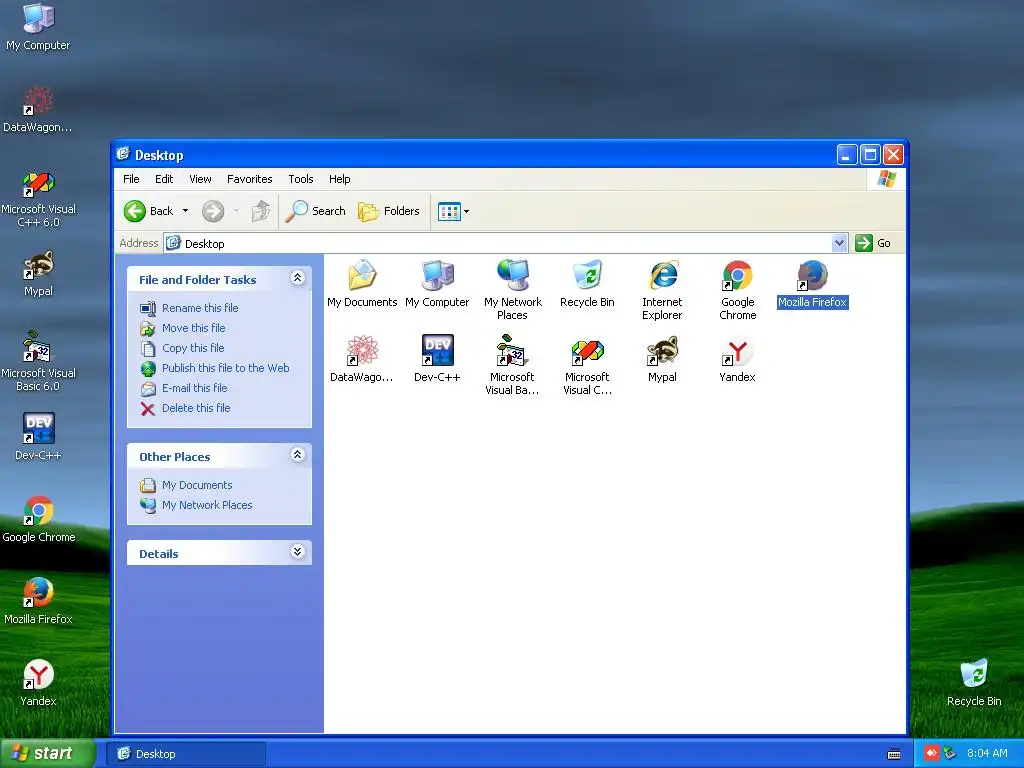The image size is (1024, 768).
Task: Open the Help menu
Action: 340,179
